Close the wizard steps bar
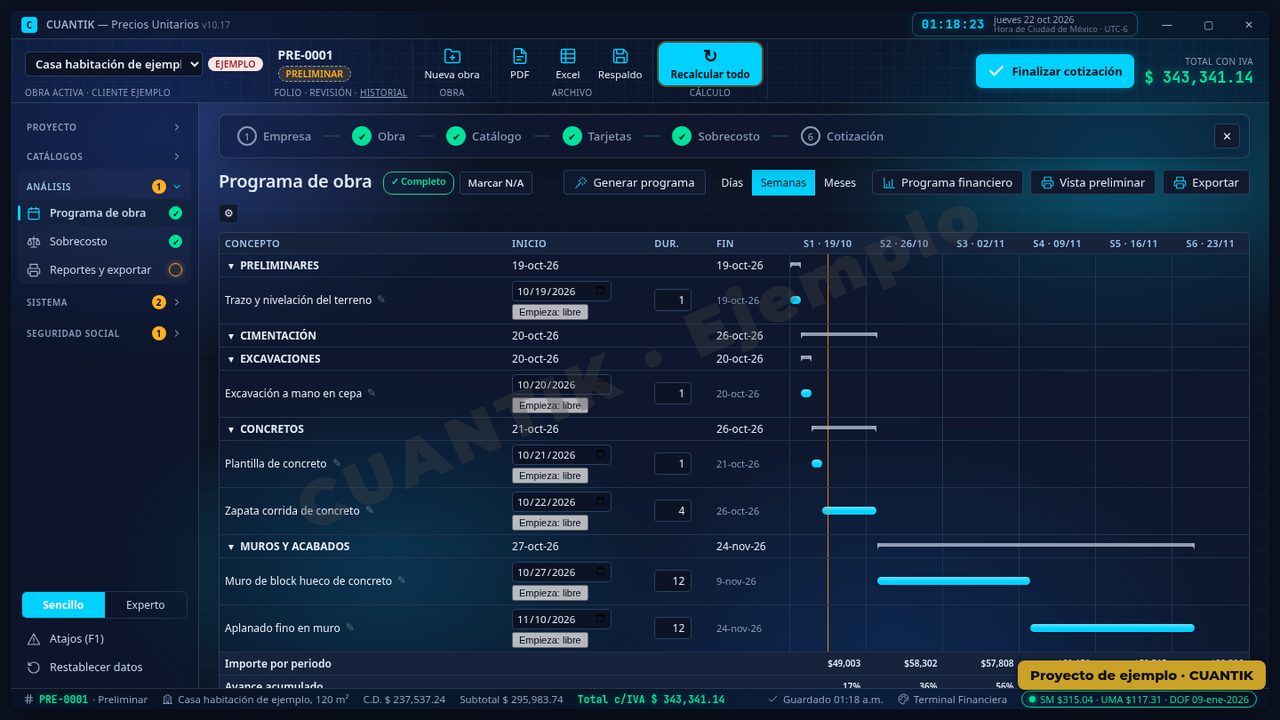The image size is (1280, 720). coord(1227,136)
